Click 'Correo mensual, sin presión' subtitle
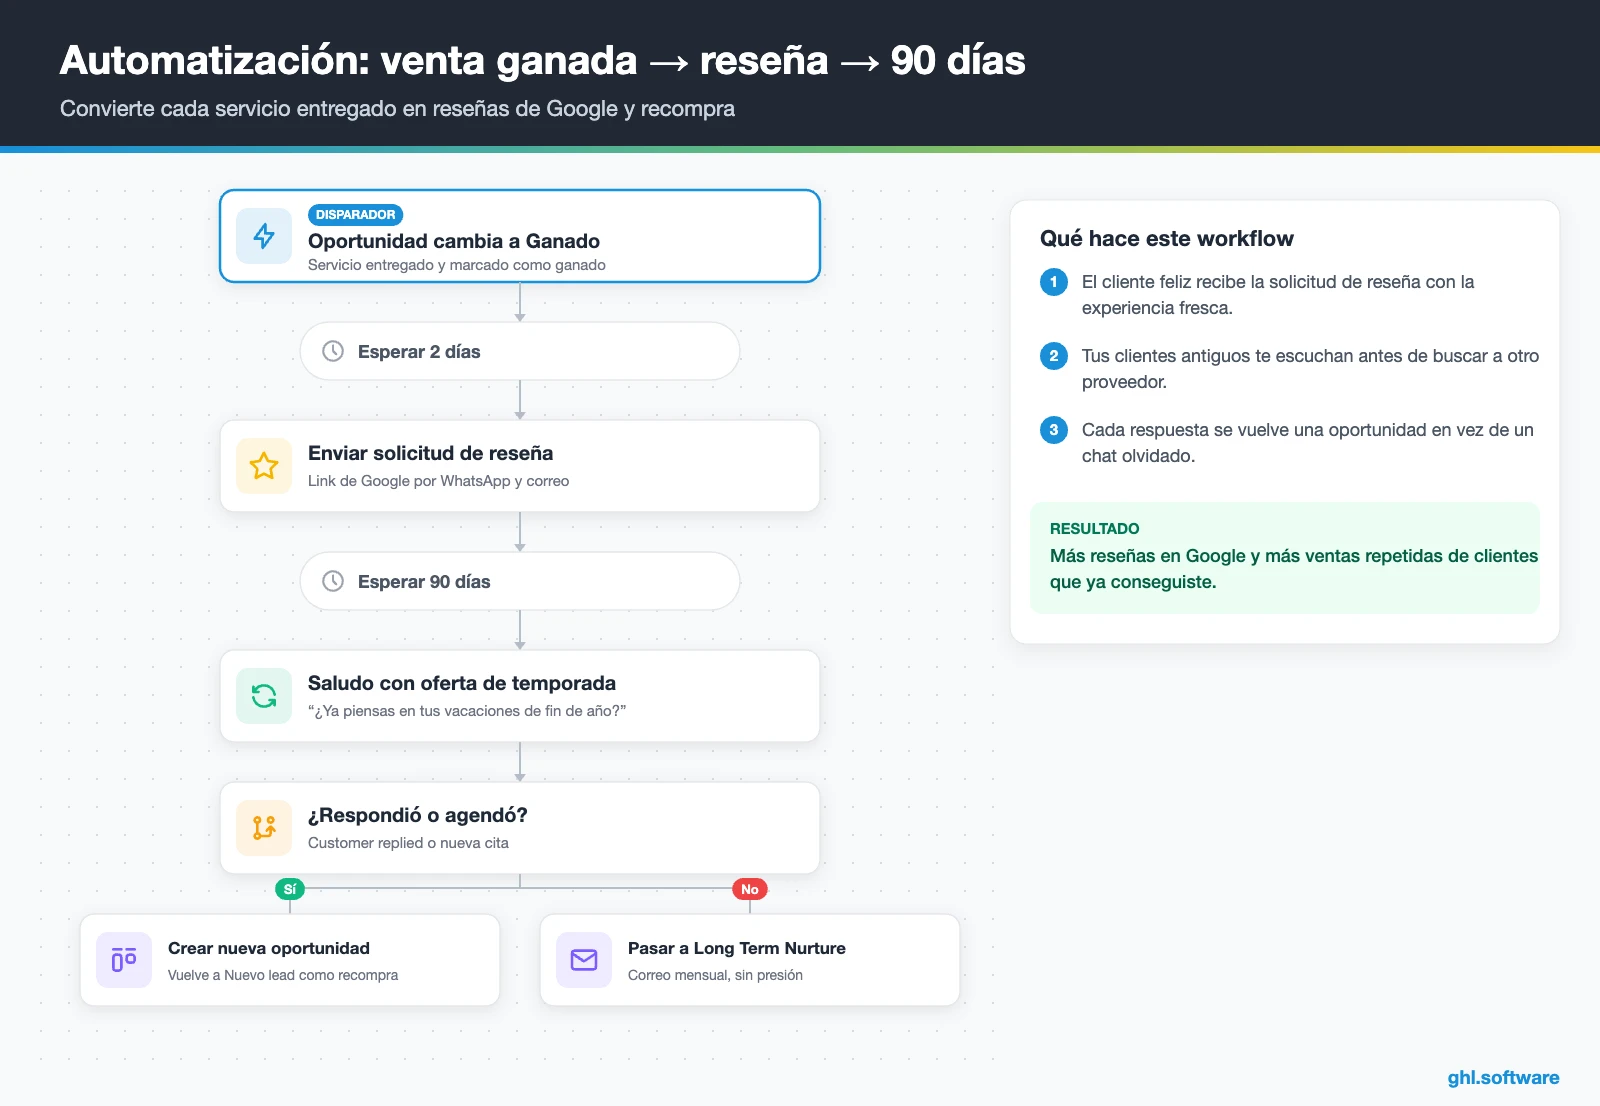The height and width of the screenshot is (1106, 1600). click(x=715, y=975)
